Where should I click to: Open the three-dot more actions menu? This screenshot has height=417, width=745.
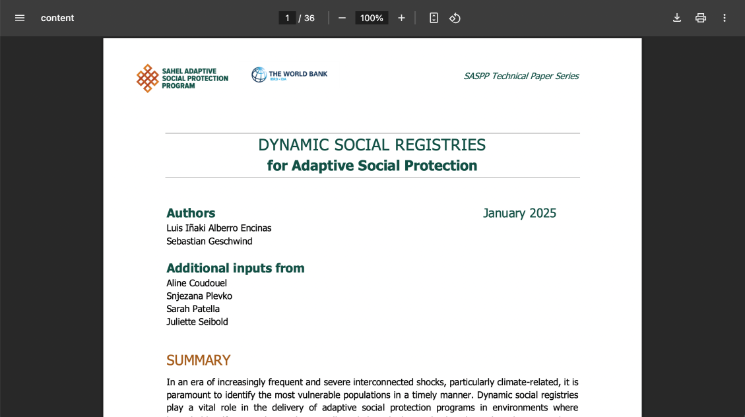725,18
